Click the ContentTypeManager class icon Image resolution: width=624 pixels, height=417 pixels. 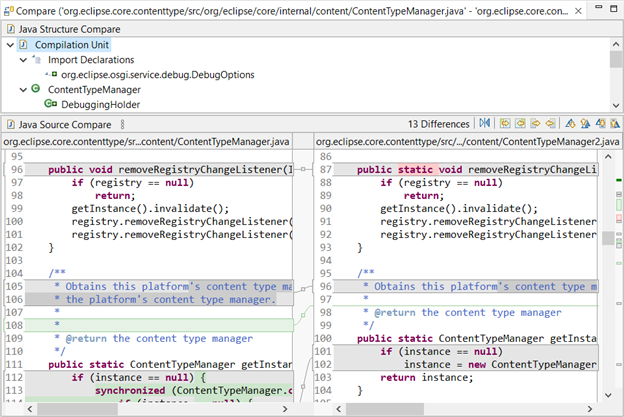(36, 89)
